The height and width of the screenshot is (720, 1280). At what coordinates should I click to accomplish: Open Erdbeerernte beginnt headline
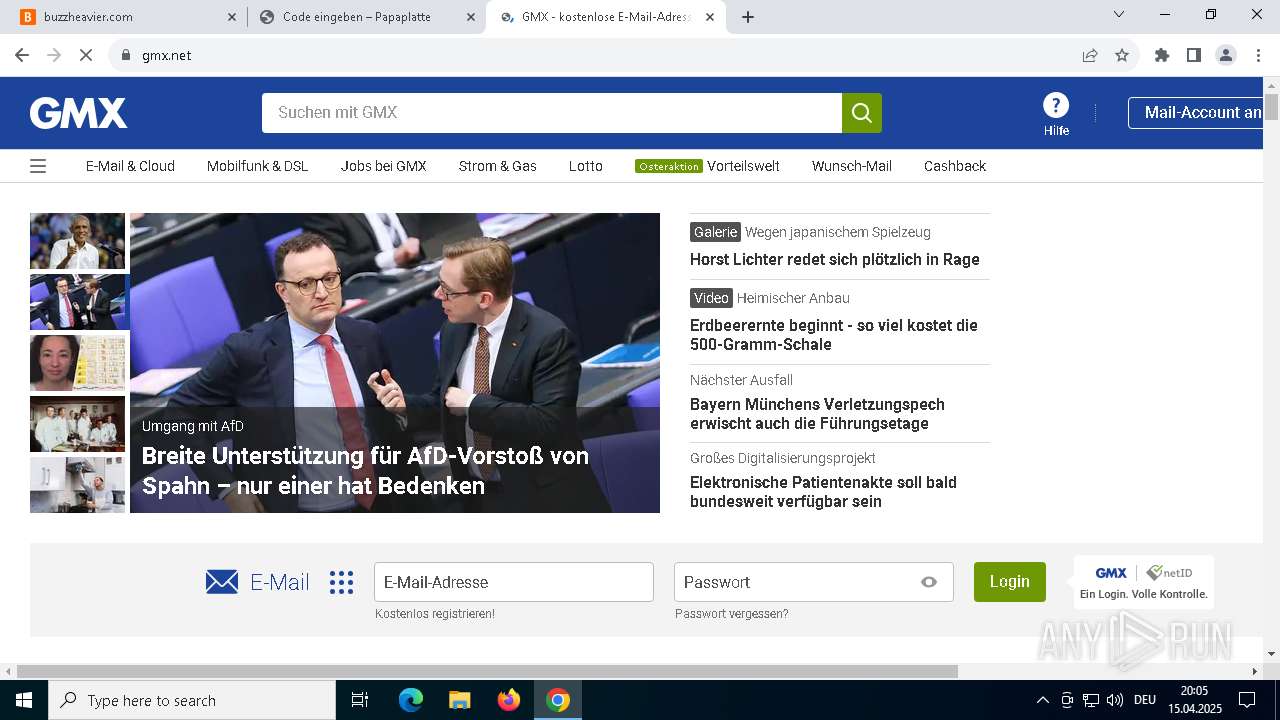pyautogui.click(x=834, y=335)
